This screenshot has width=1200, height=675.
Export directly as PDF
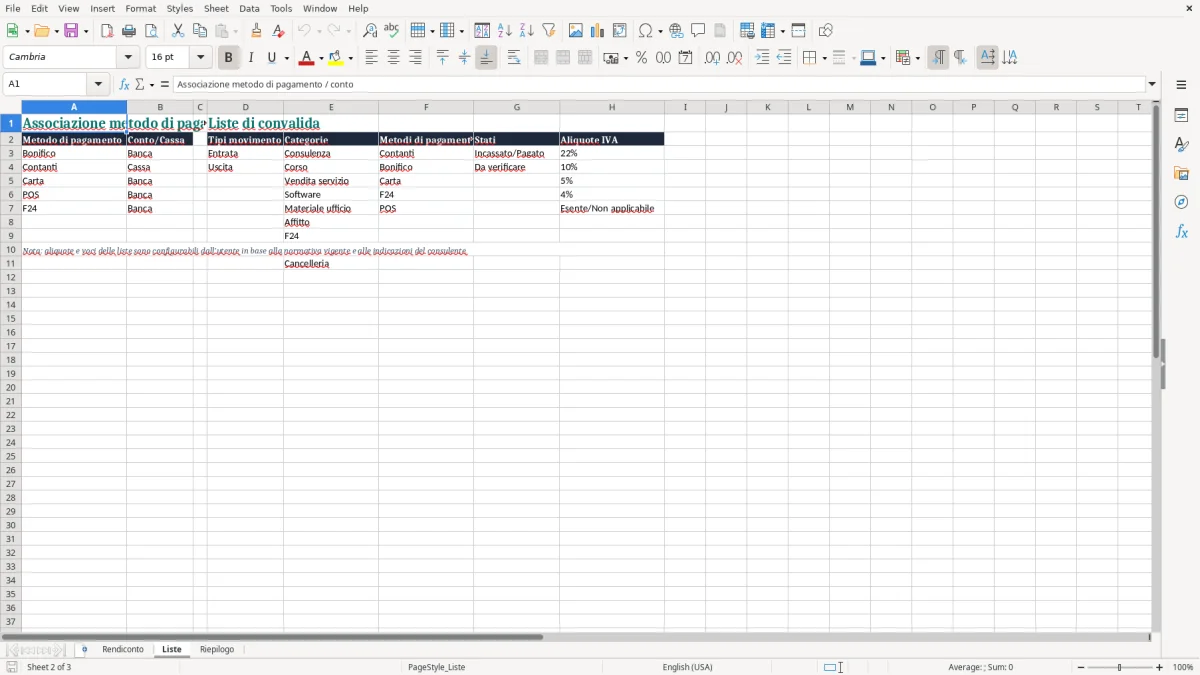[x=107, y=31]
